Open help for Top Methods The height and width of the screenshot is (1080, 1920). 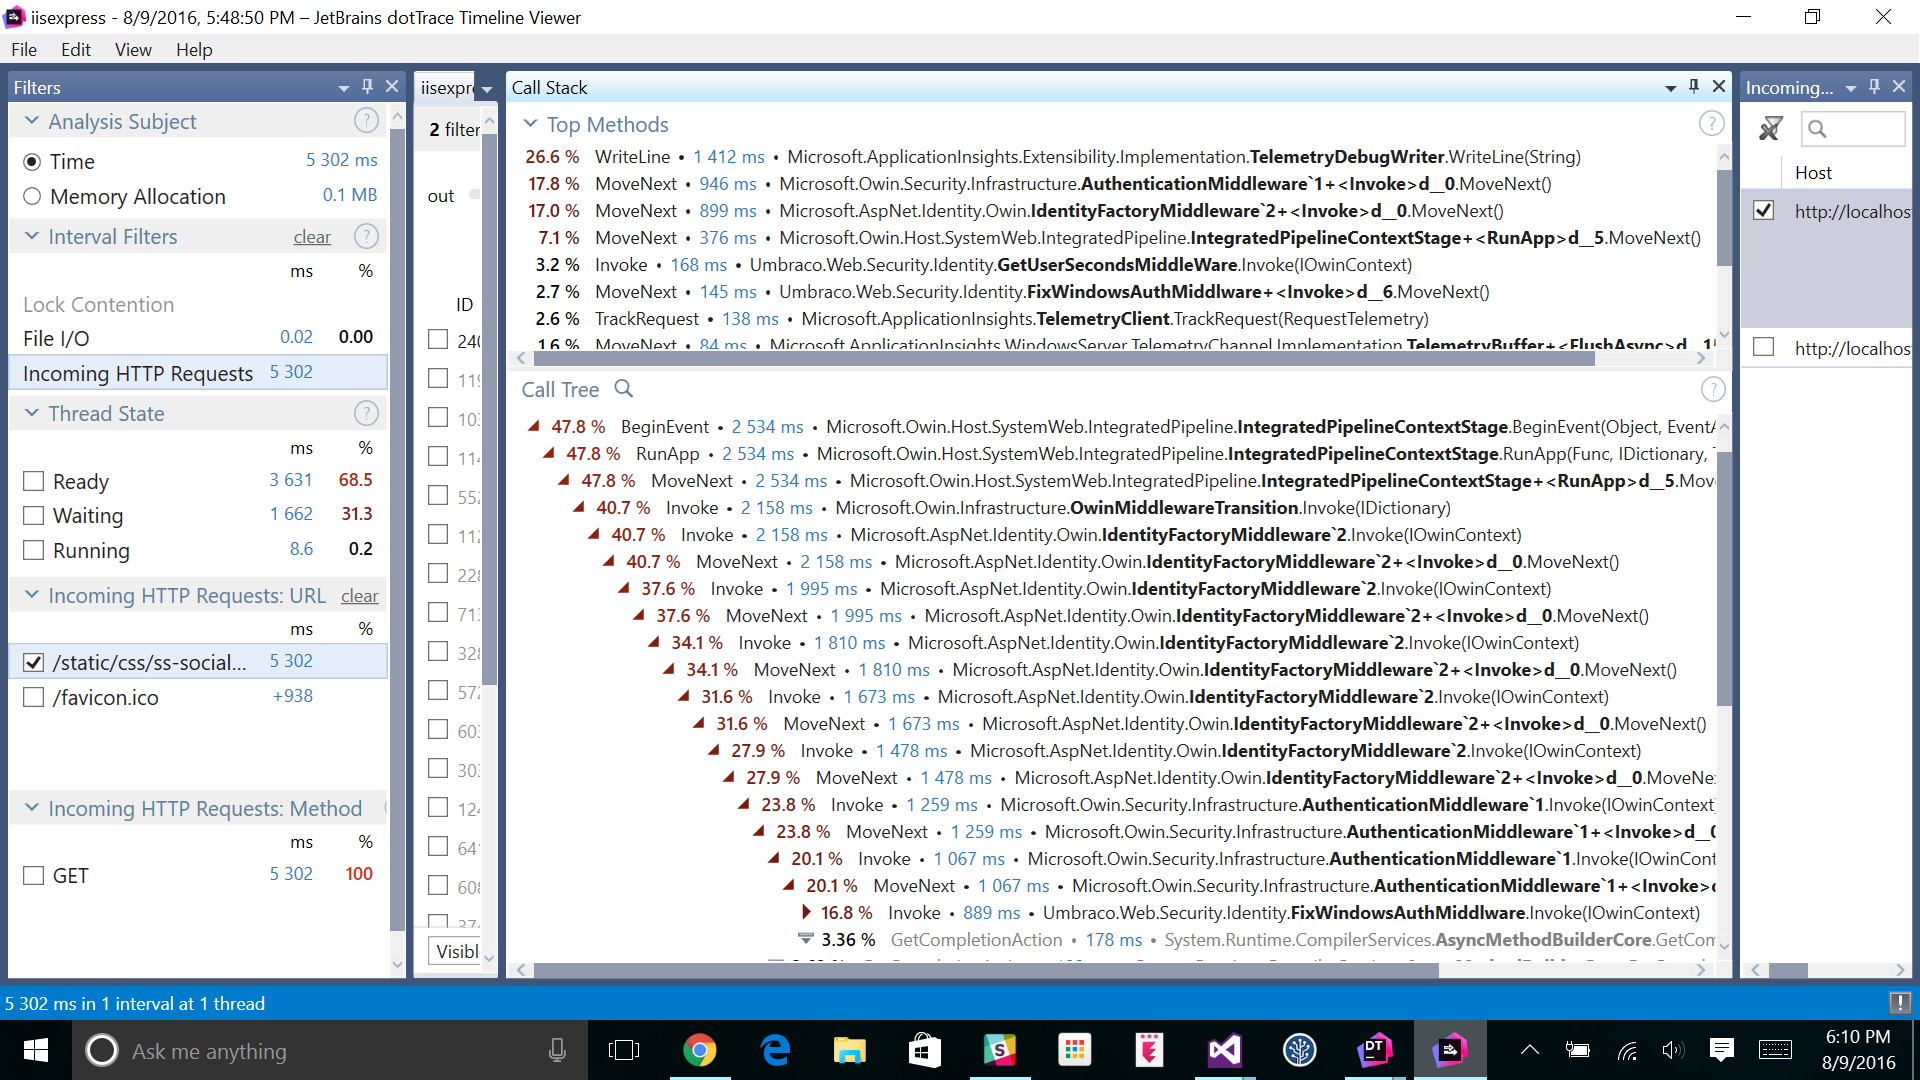[1711, 124]
